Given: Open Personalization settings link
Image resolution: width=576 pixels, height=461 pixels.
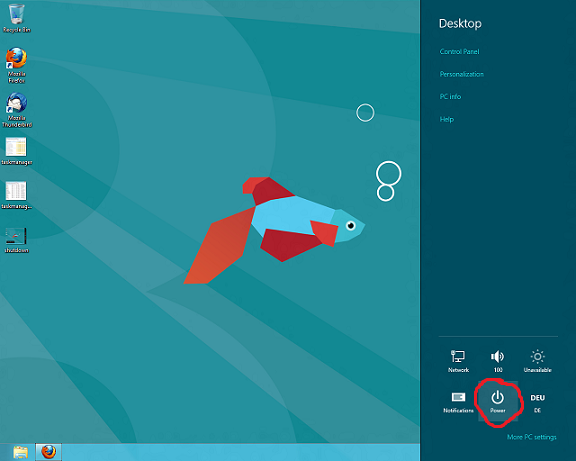Looking at the screenshot, I should [x=462, y=74].
